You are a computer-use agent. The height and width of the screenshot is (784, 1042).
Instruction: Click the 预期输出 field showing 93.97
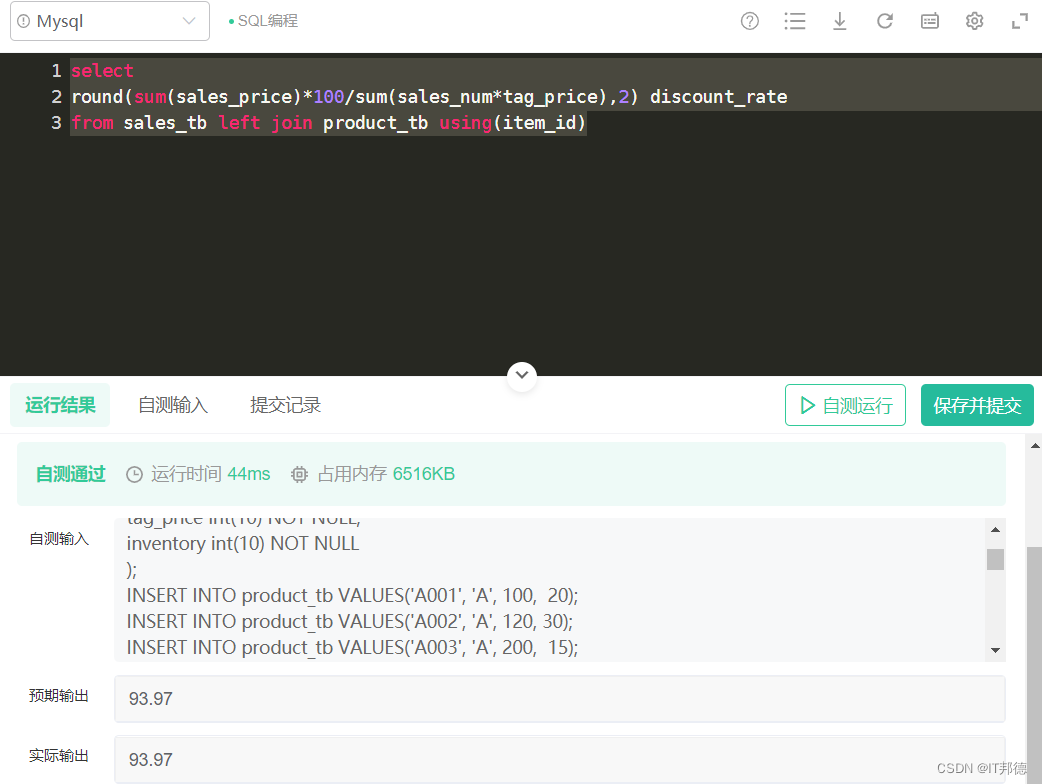coord(560,698)
